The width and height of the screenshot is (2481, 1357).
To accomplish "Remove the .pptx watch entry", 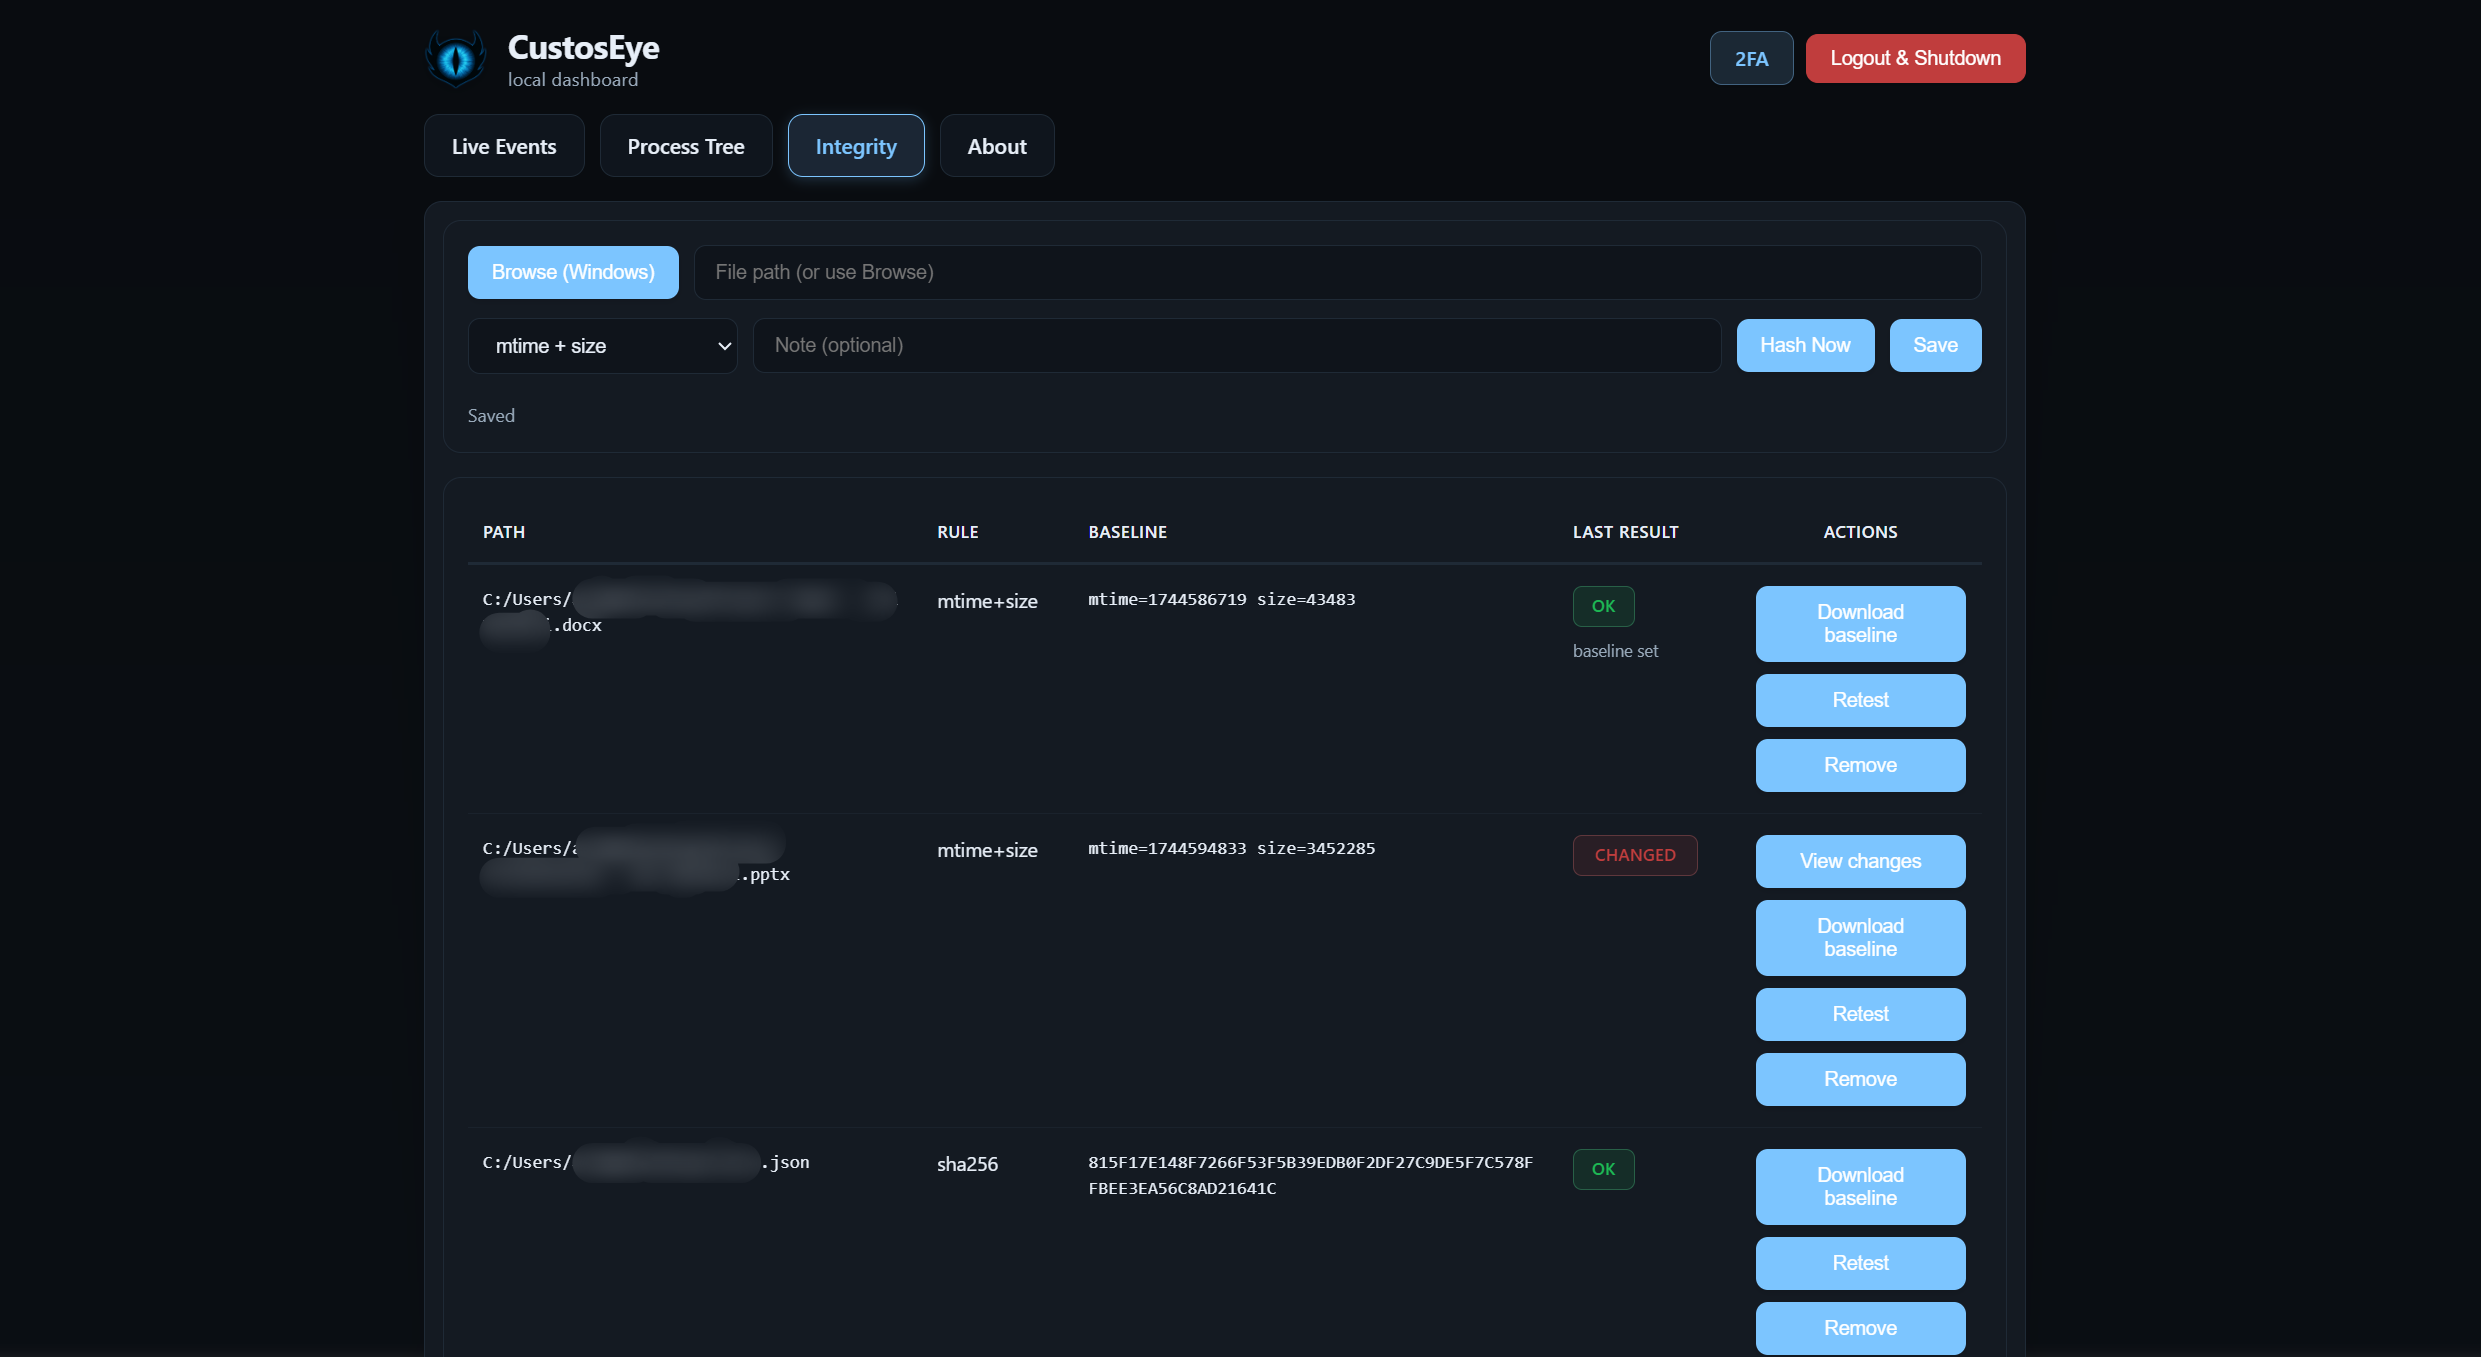I will click(x=1859, y=1079).
